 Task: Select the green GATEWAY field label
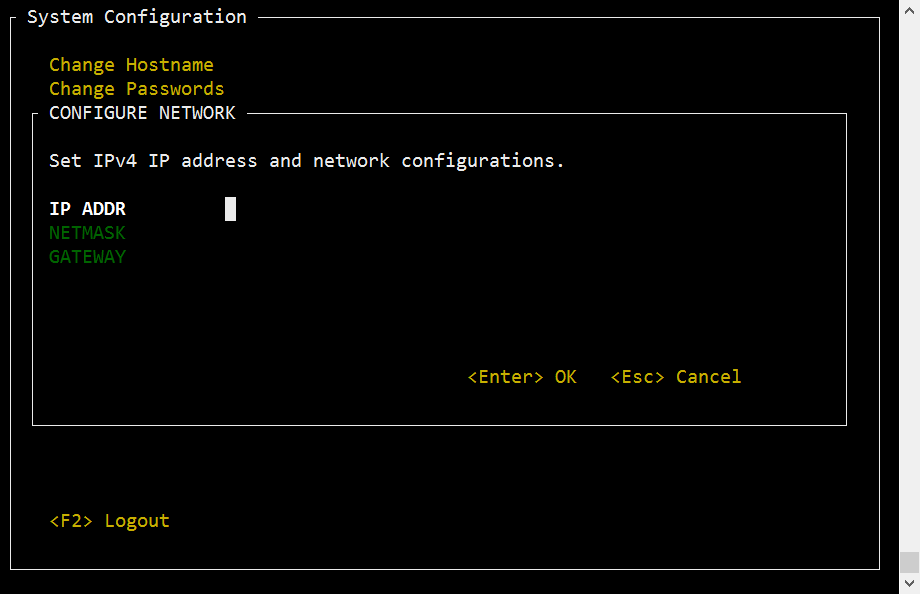pos(87,257)
